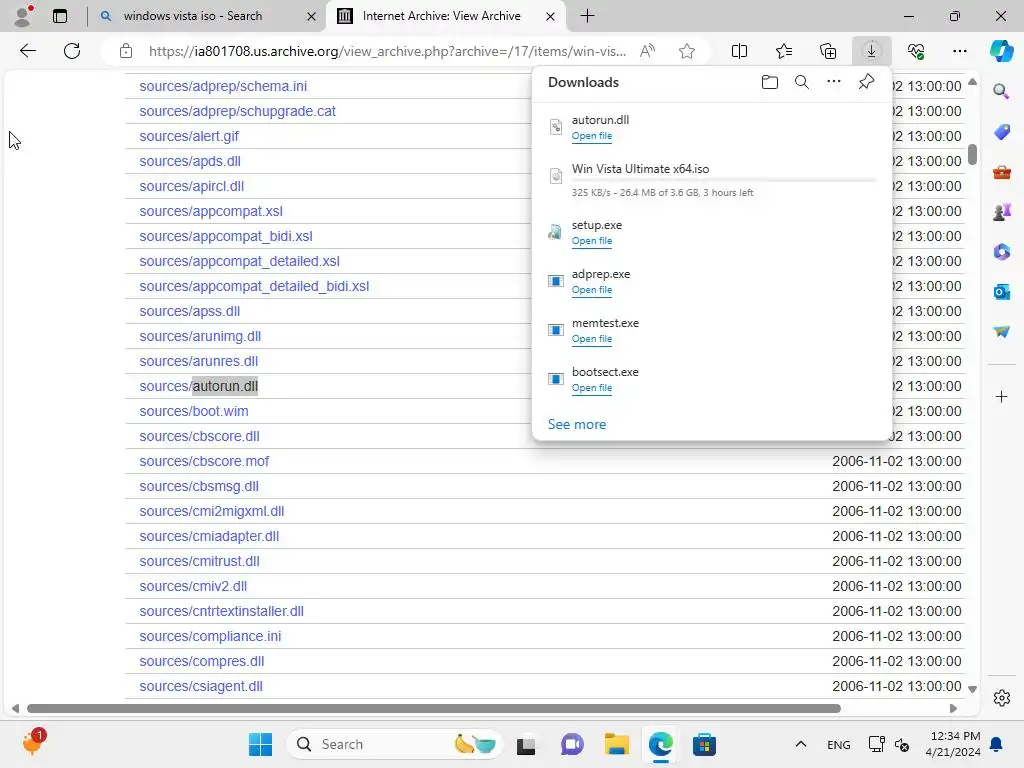
Task: Launch the Copilot sidebar
Action: point(1001,51)
